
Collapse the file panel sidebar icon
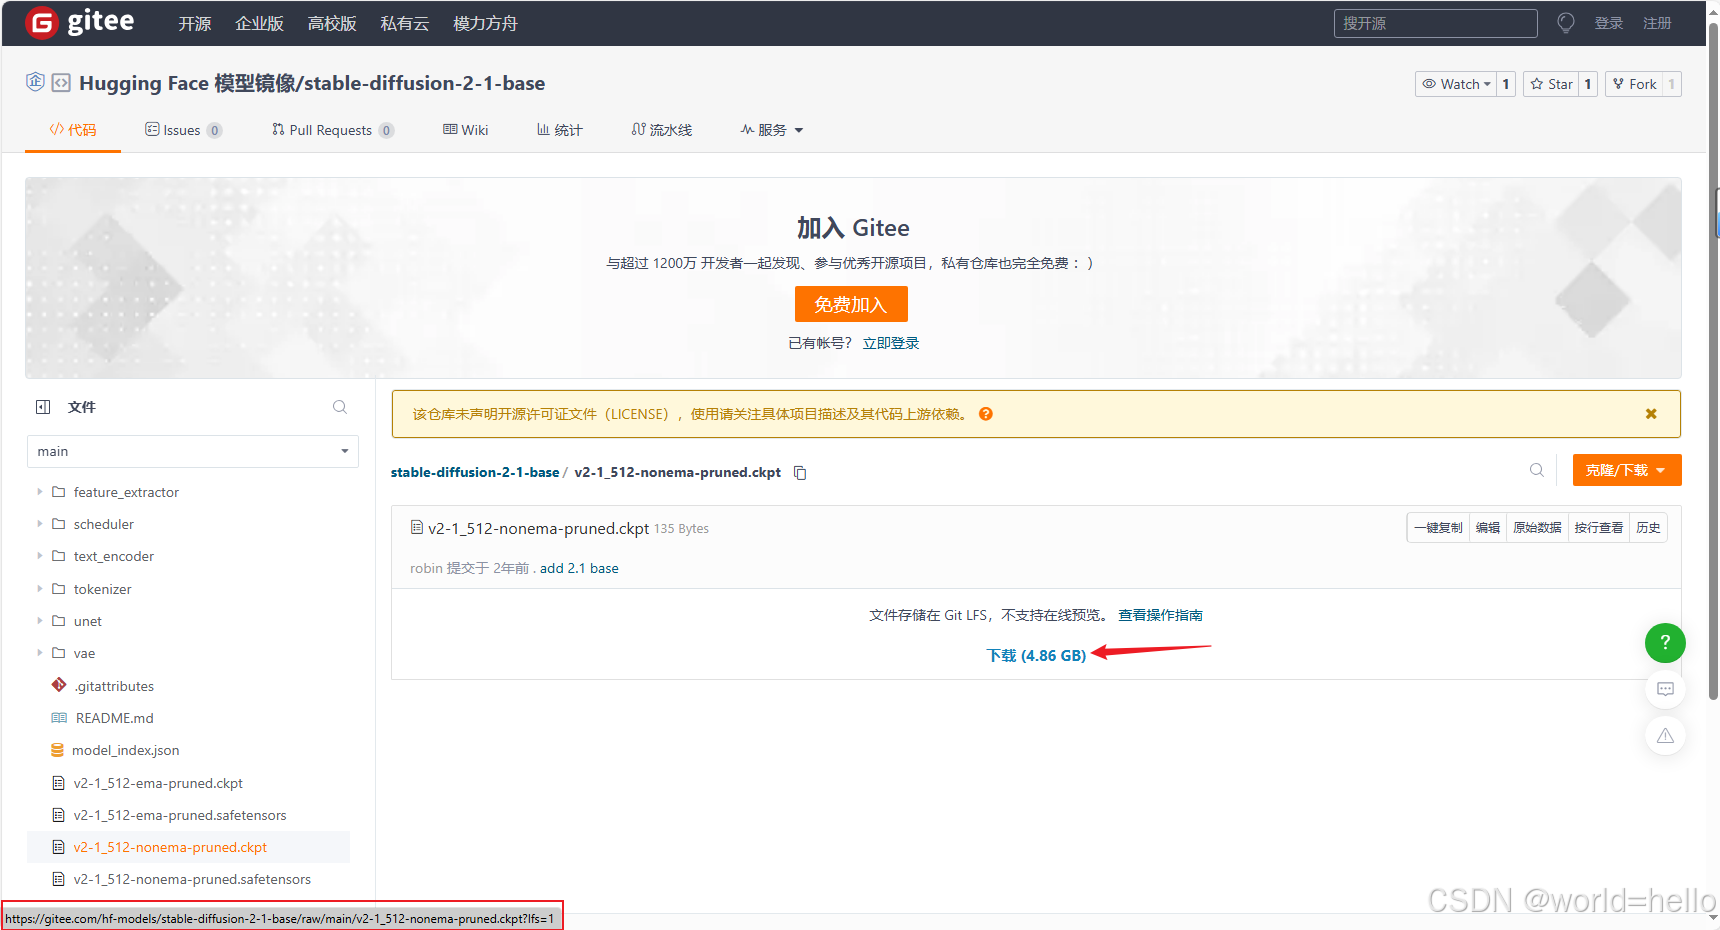click(43, 407)
